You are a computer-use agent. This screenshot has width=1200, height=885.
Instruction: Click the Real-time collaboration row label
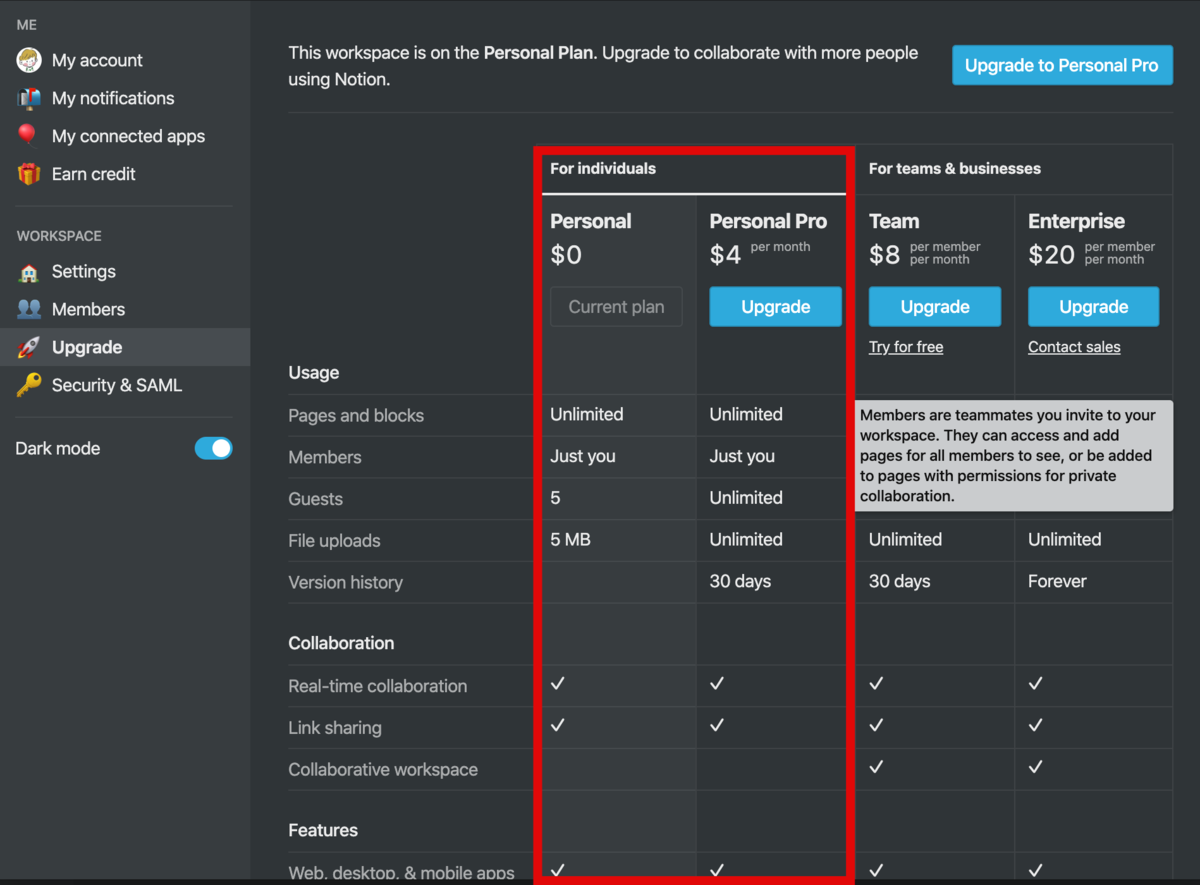pos(377,686)
